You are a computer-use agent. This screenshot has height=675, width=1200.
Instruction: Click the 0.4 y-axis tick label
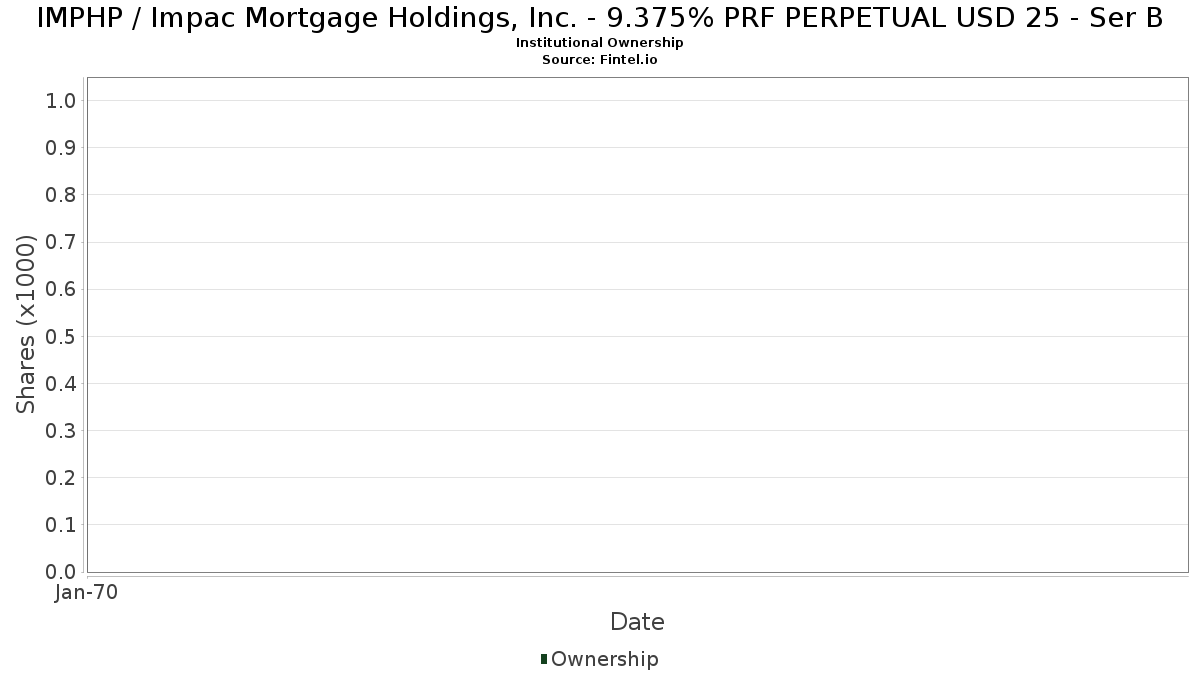(x=61, y=383)
